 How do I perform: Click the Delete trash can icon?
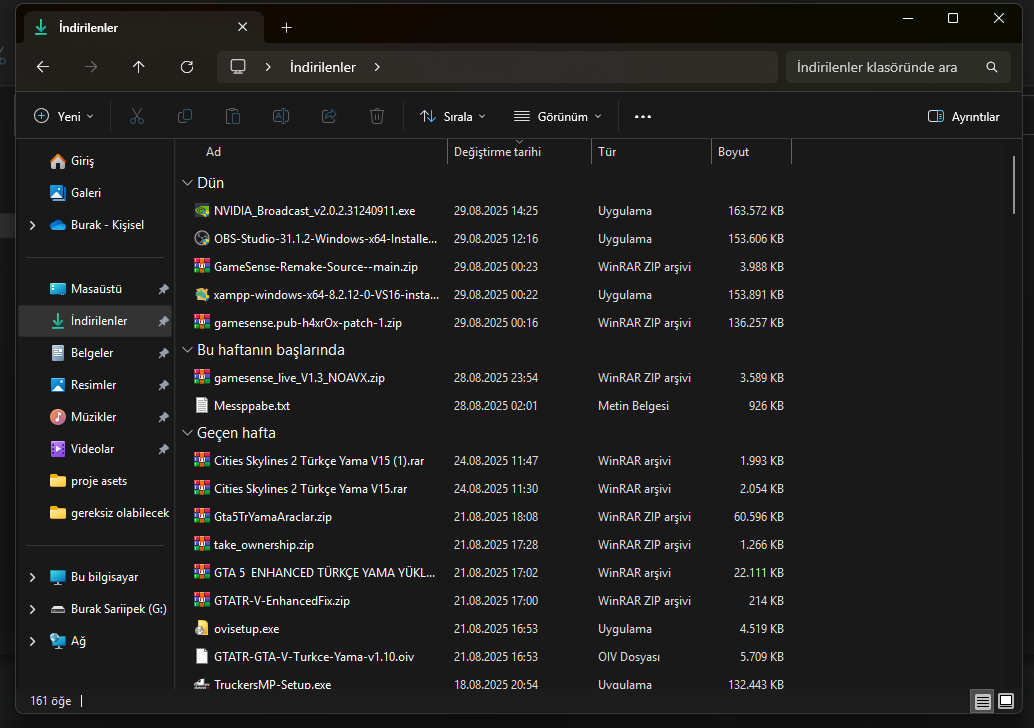[377, 116]
